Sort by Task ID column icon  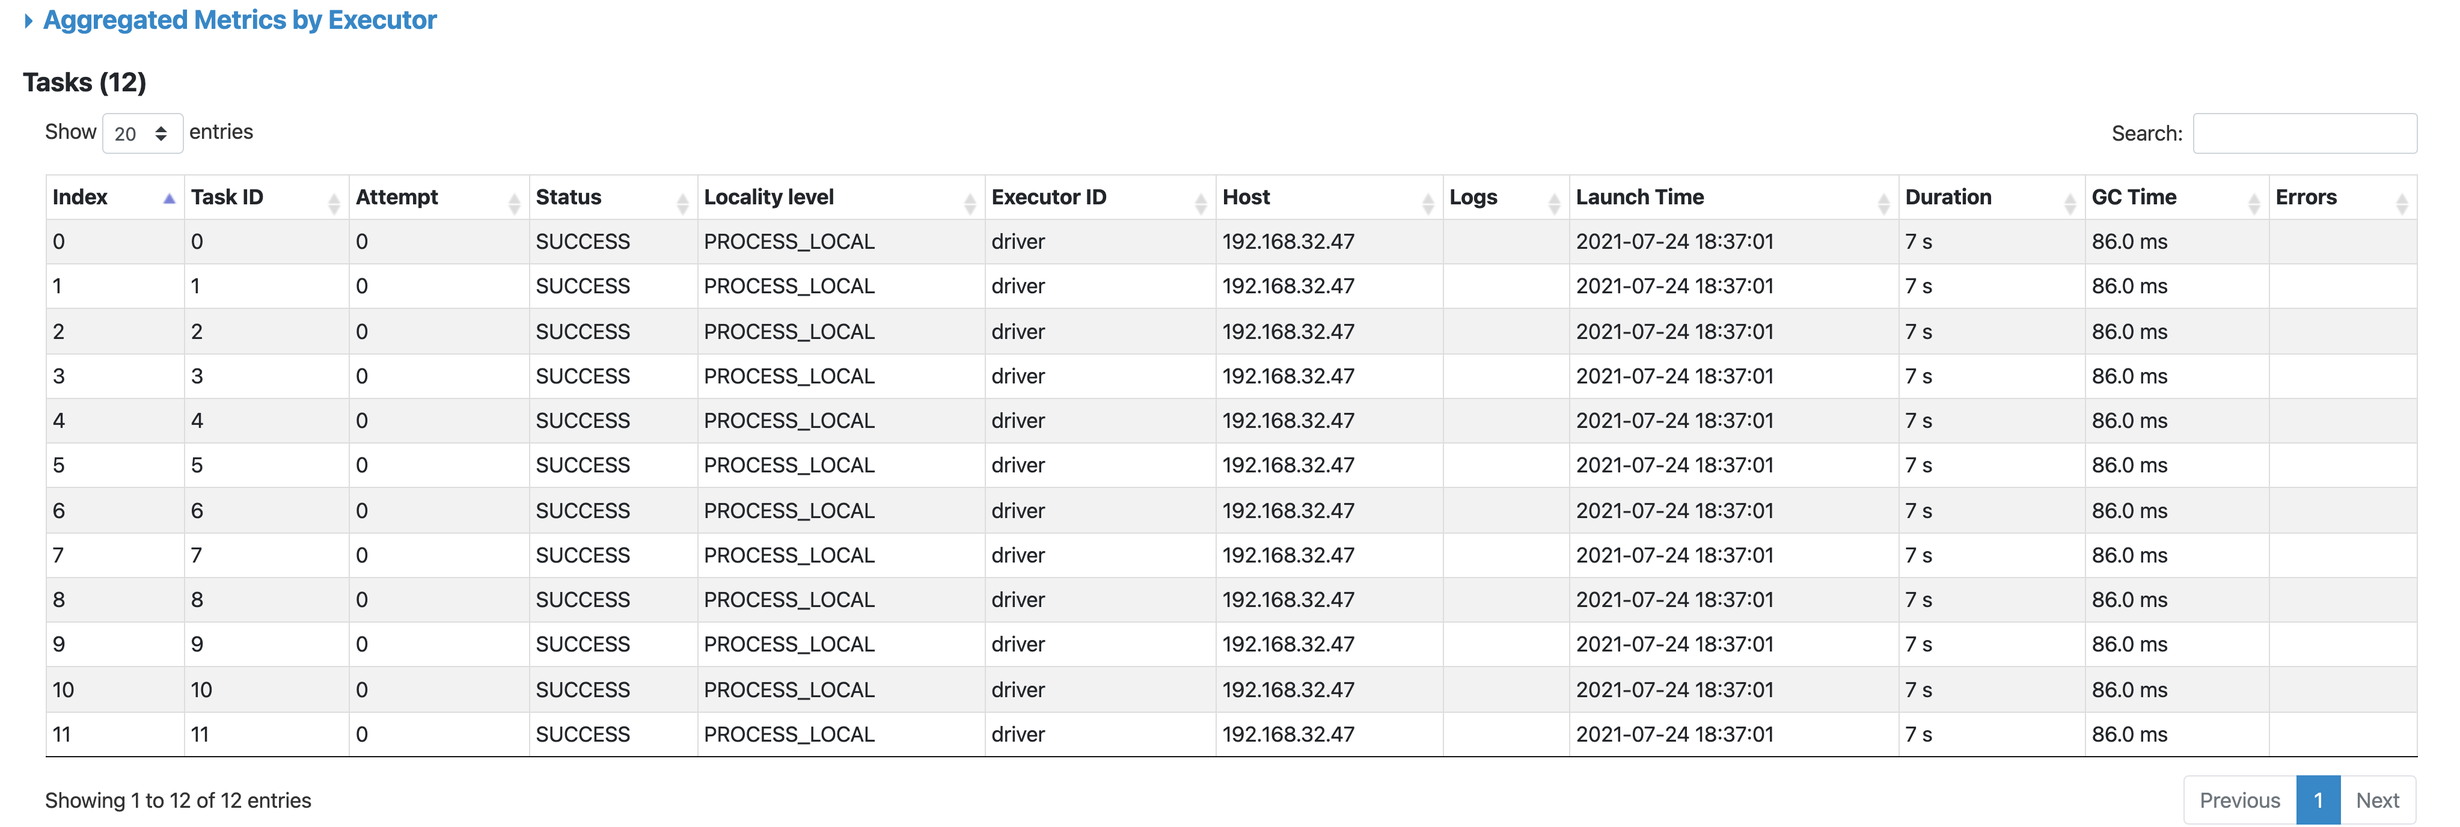click(x=334, y=203)
